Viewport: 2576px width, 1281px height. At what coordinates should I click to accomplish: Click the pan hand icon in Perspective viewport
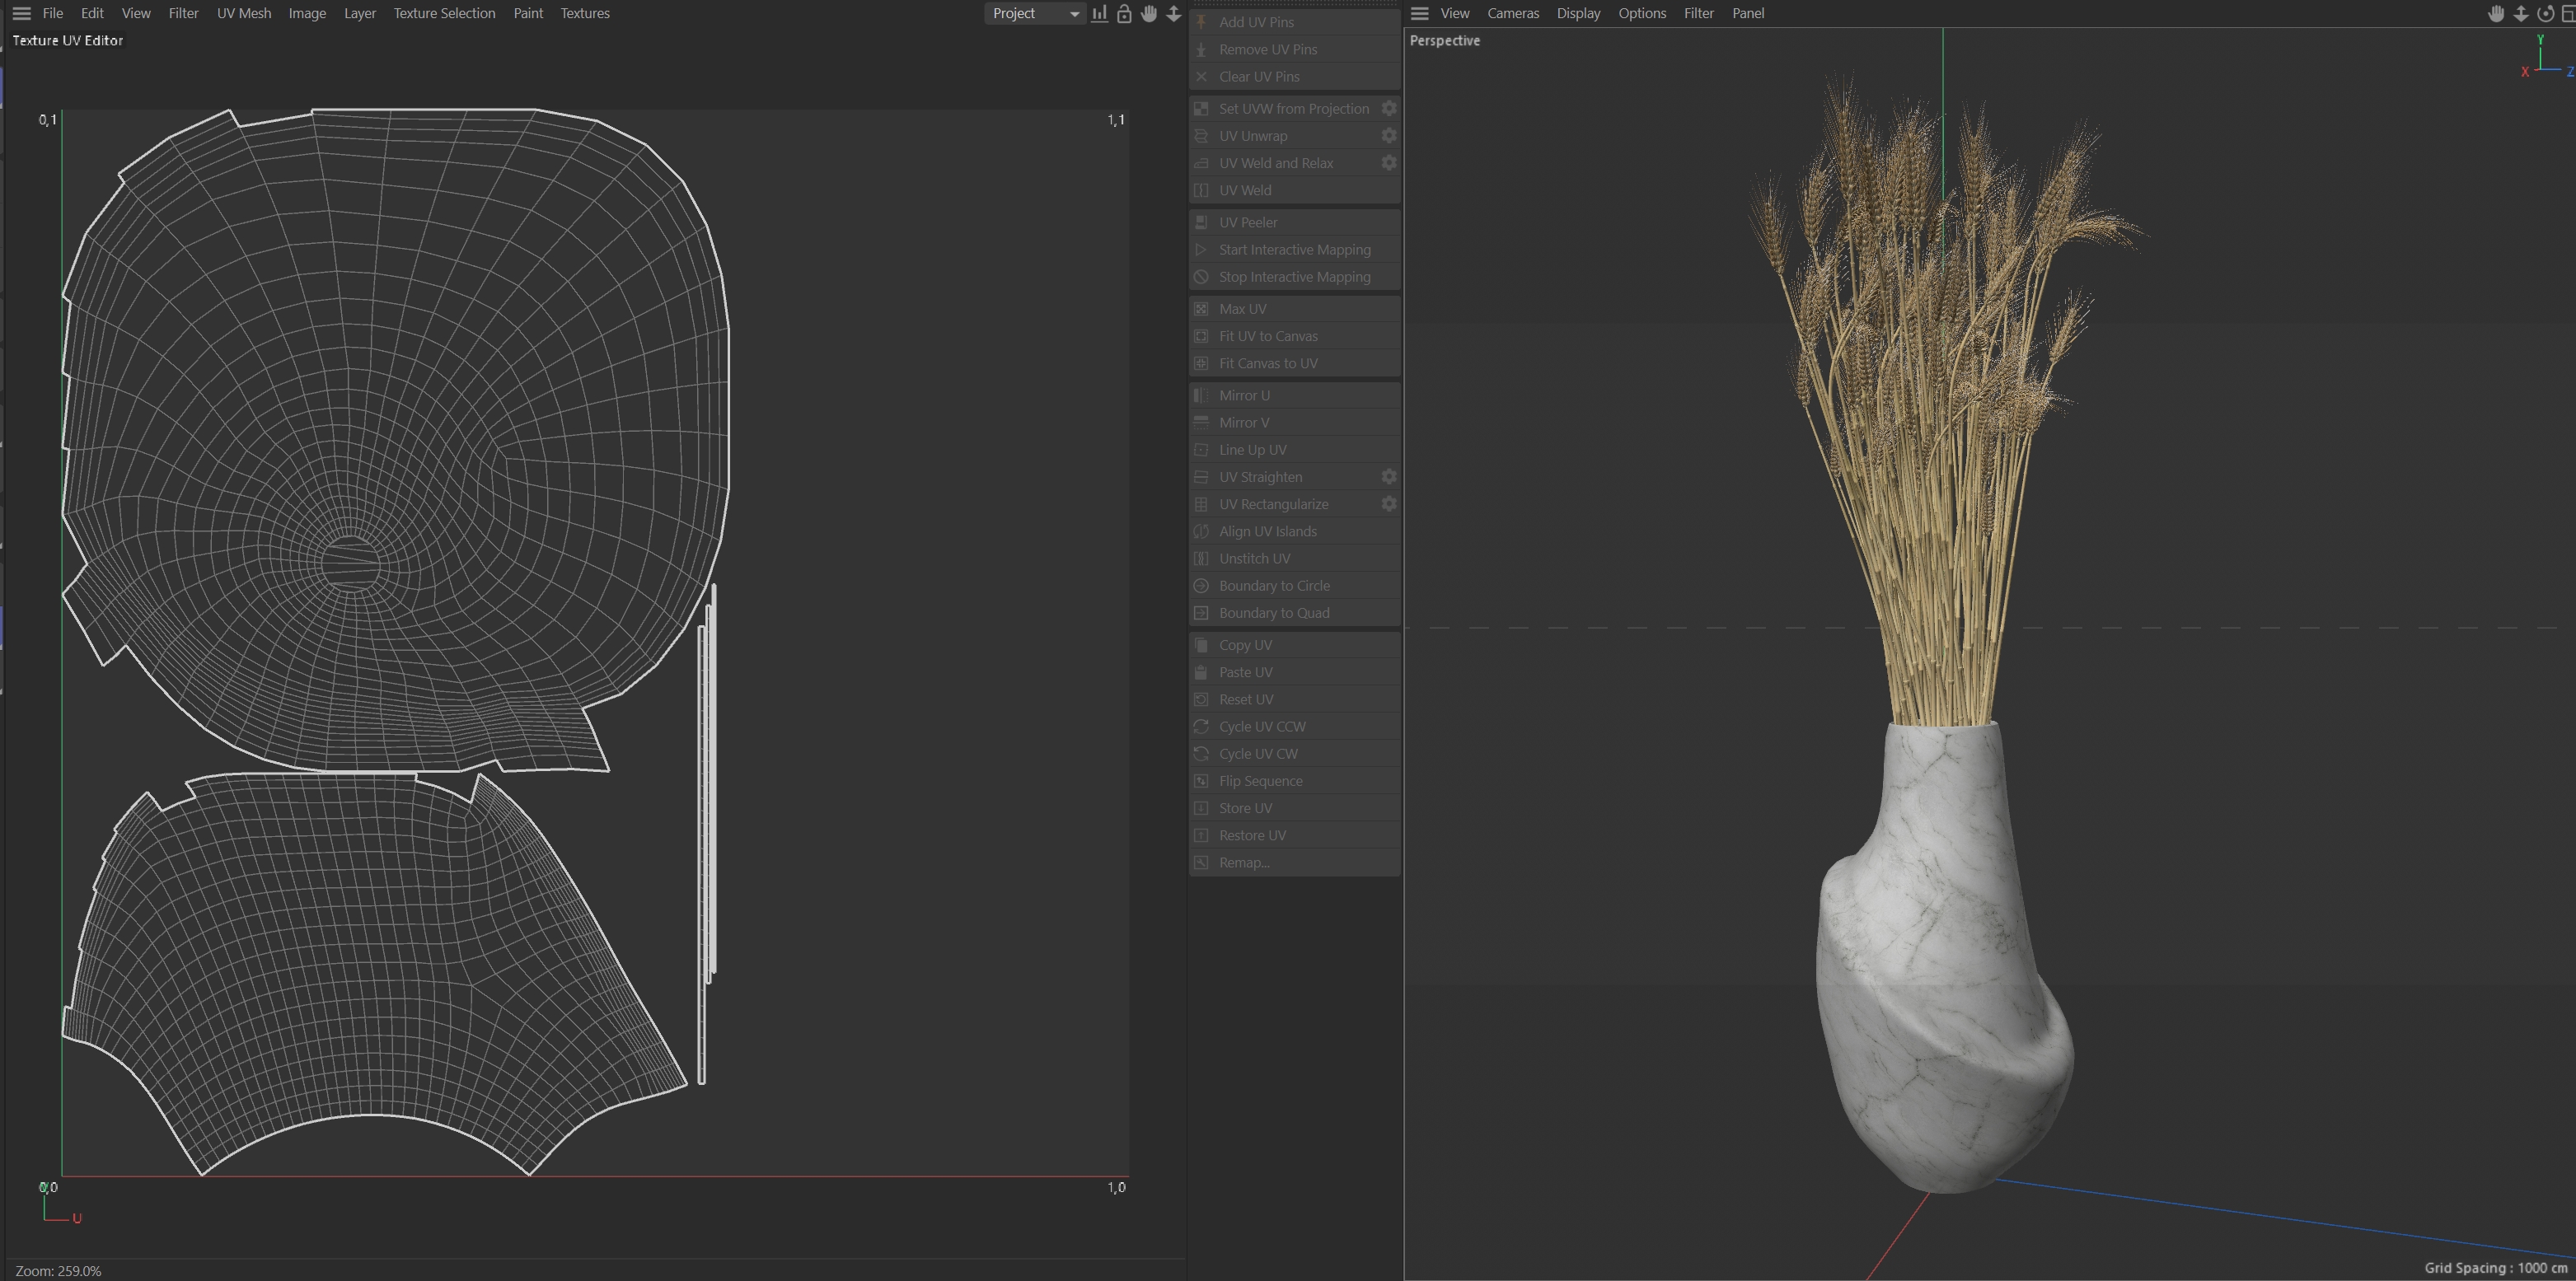[2496, 14]
